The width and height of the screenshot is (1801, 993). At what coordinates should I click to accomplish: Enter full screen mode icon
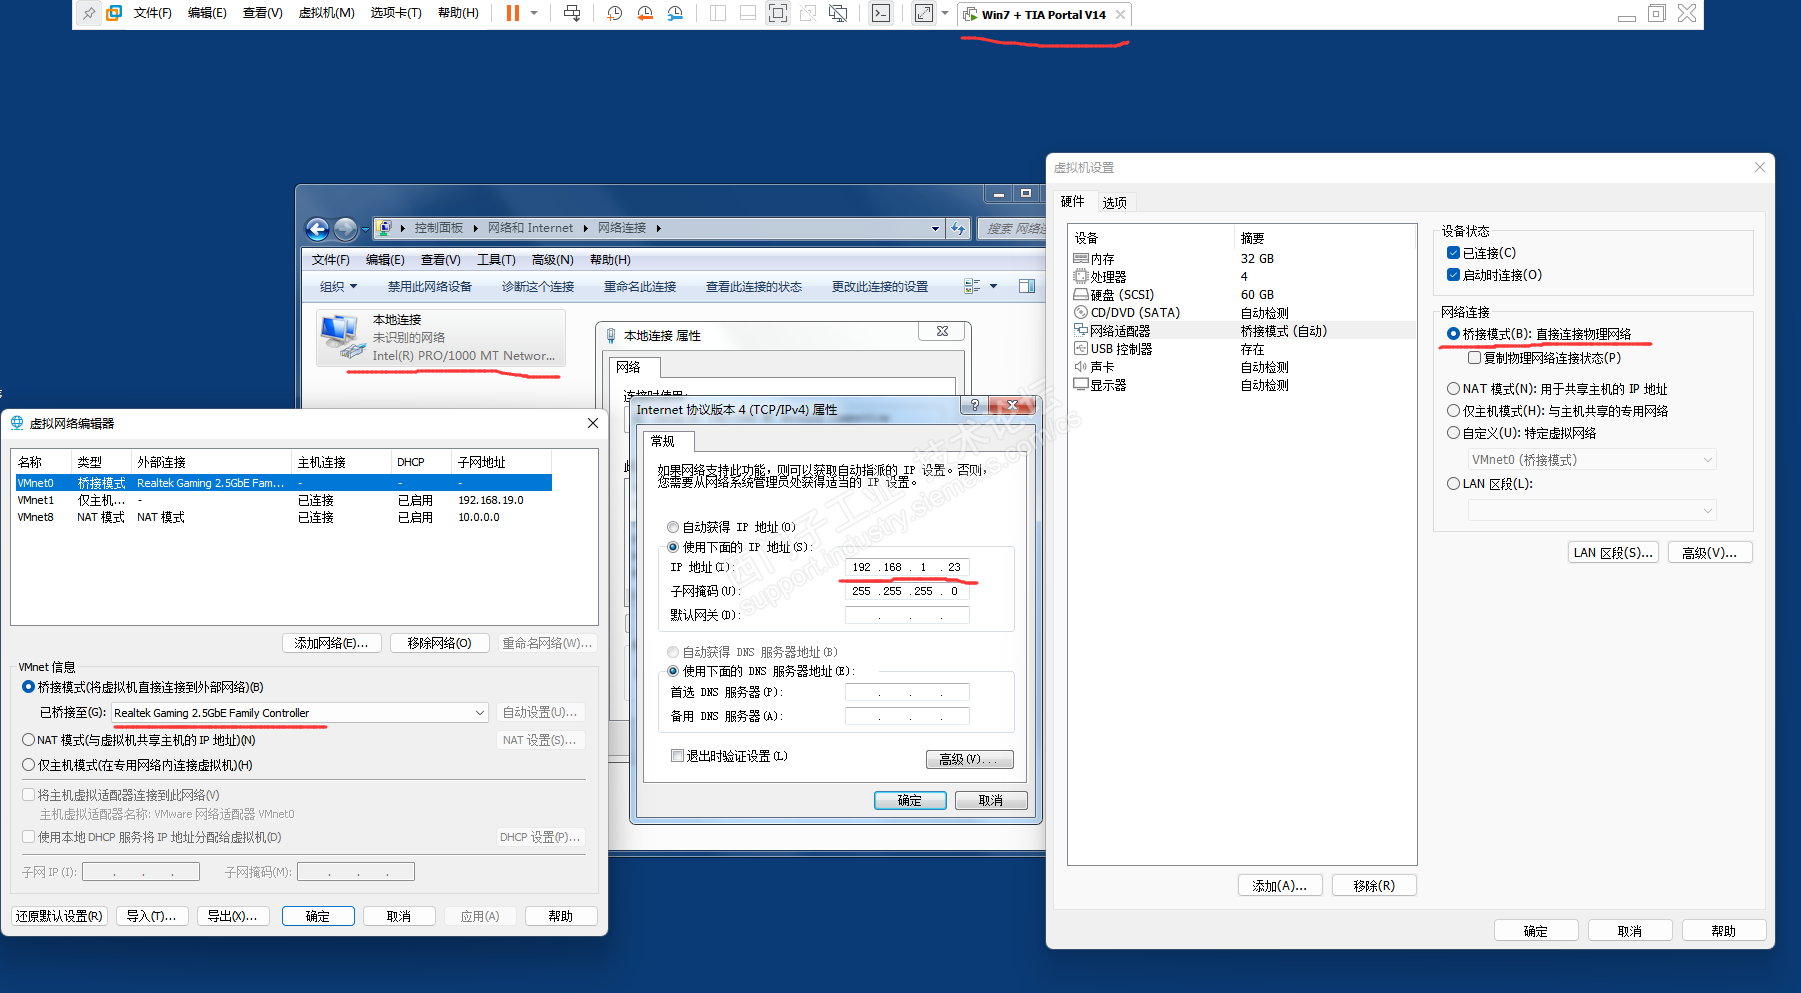(x=778, y=14)
